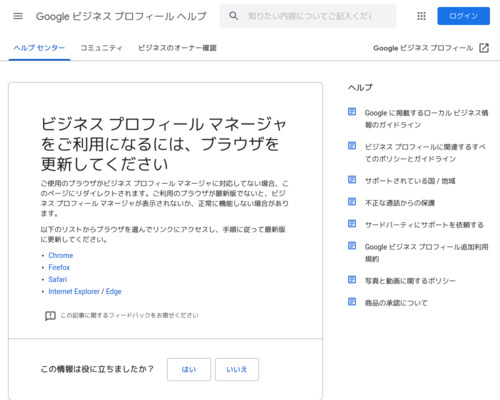Click article icon beside ポリシーとガイドライン
Screen dimensions: 500x400
(352, 146)
